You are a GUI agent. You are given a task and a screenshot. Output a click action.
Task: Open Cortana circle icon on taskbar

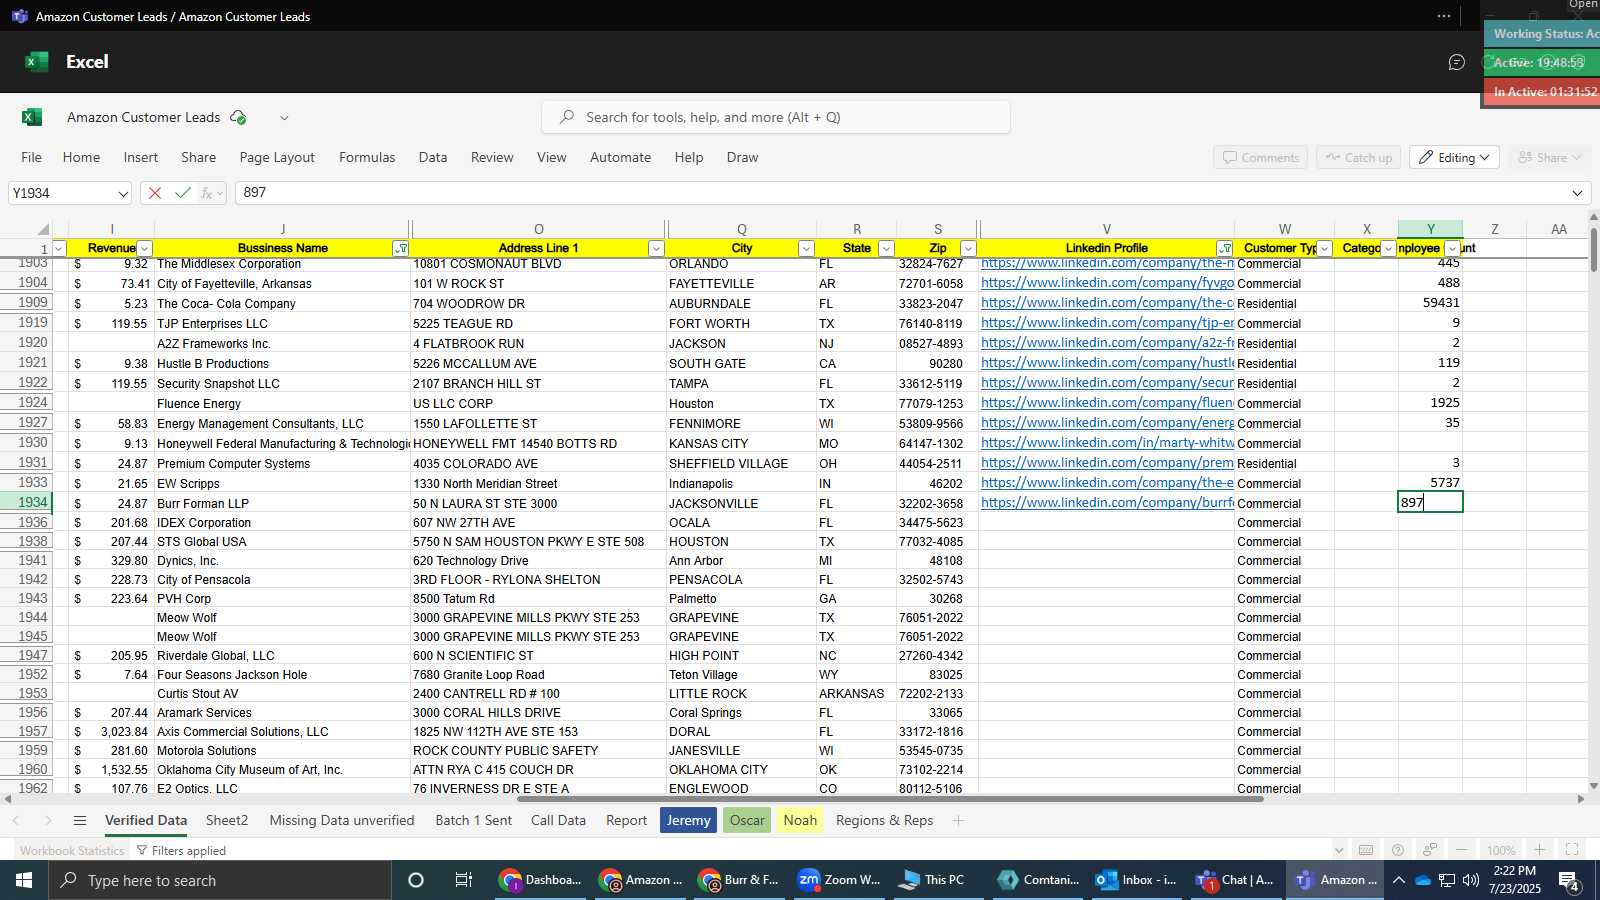coord(416,880)
